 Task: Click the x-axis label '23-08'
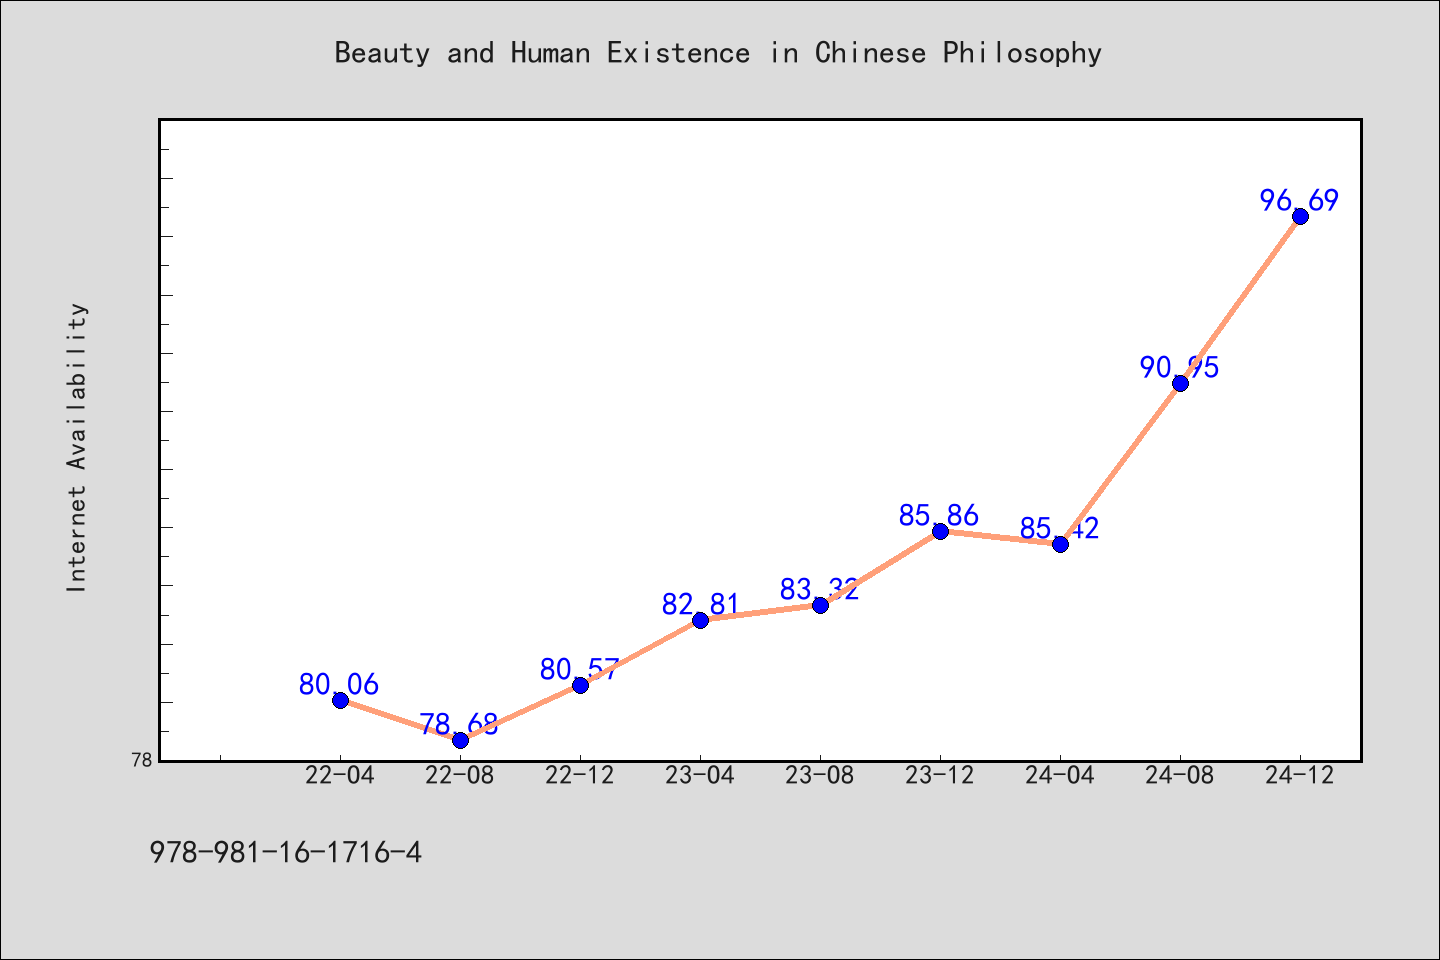click(820, 776)
